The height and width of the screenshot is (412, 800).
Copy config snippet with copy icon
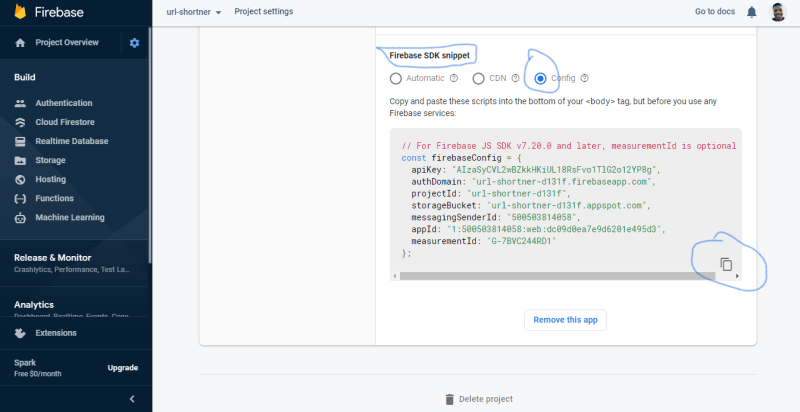[x=726, y=264]
